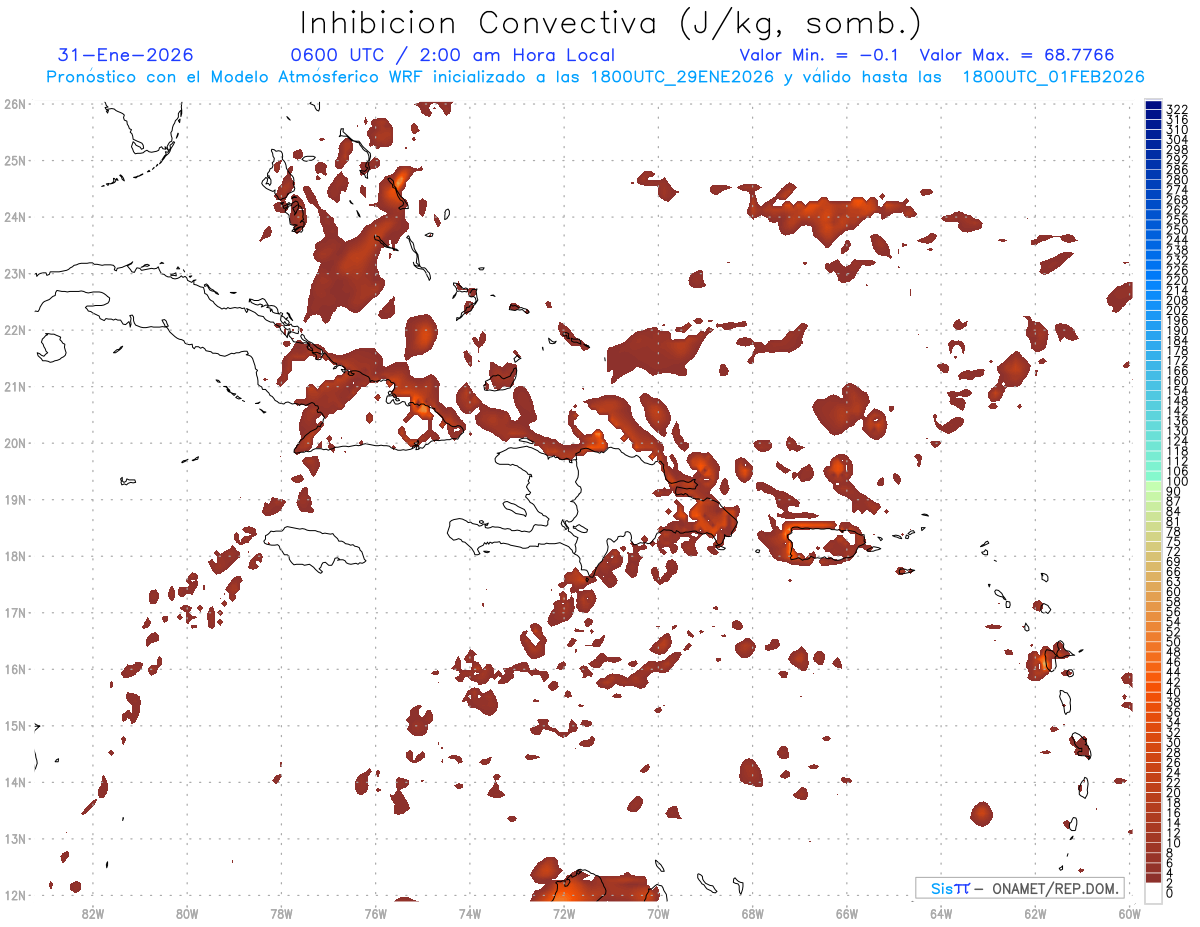The height and width of the screenshot is (927, 1200).
Task: Click the 13N latitude label
Action: [x=15, y=838]
